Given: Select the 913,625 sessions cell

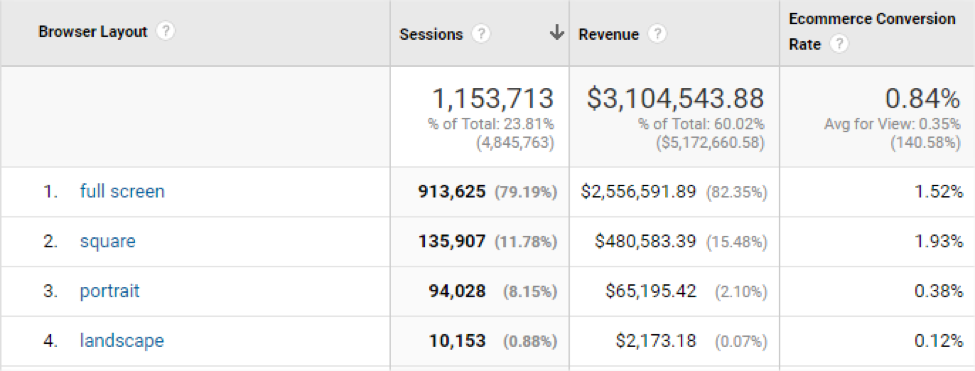Looking at the screenshot, I should (451, 191).
